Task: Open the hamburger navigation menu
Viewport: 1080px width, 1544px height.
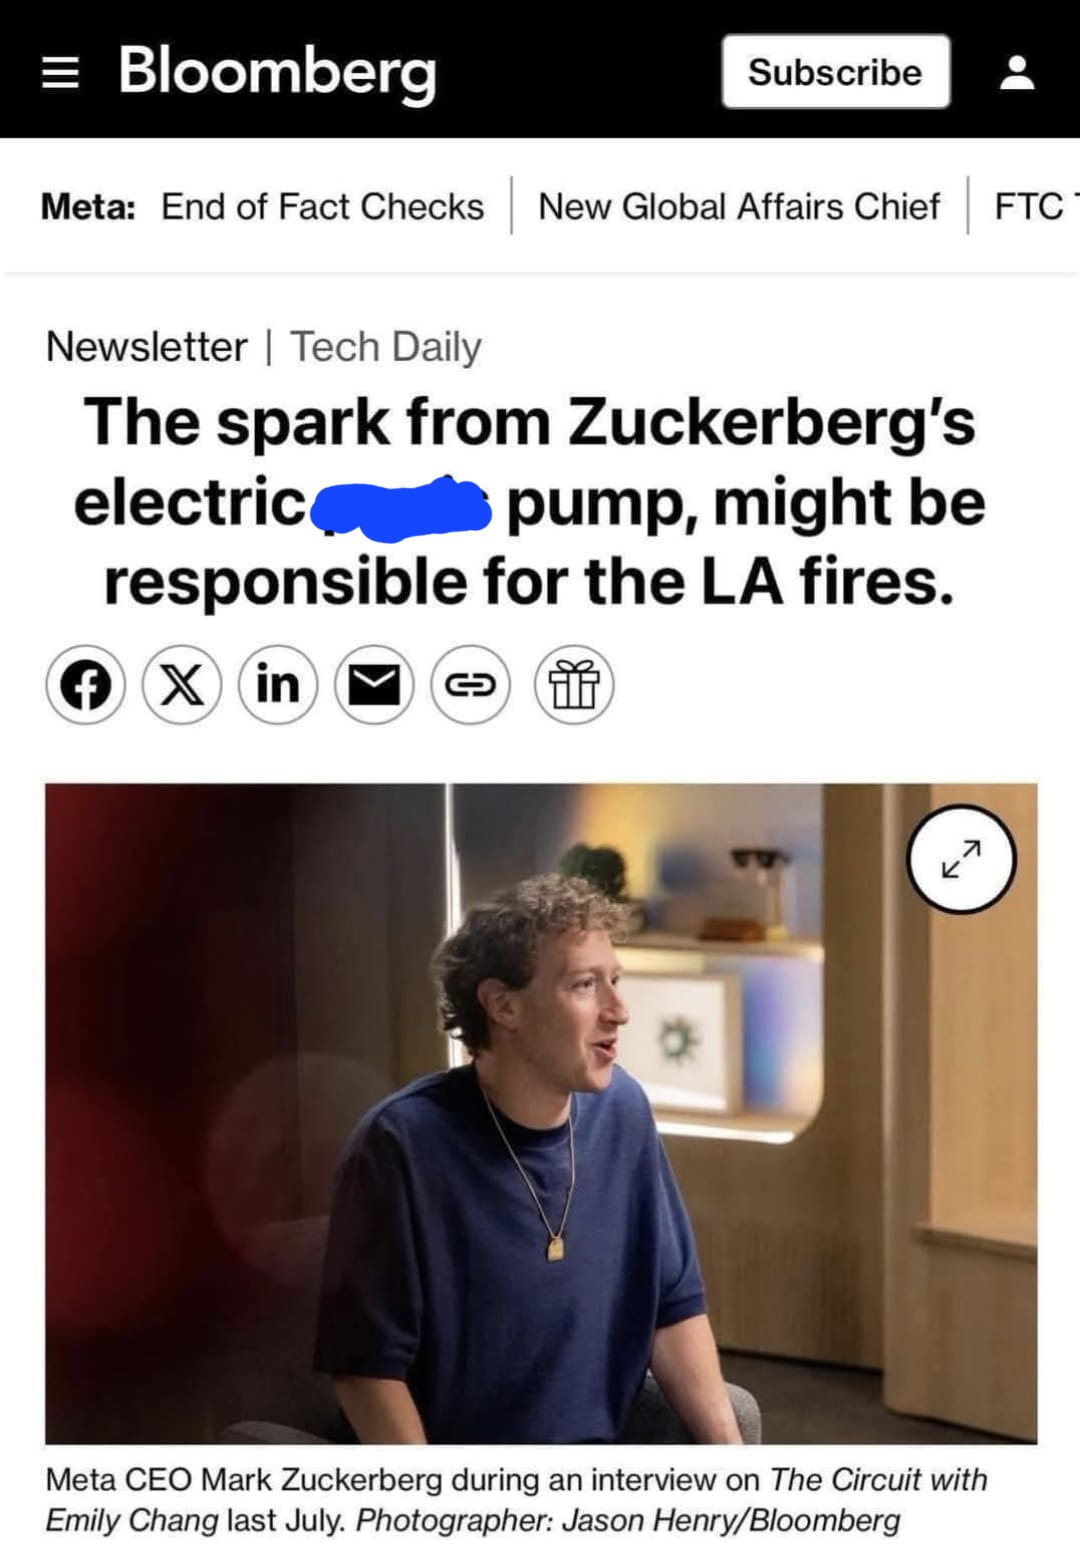Action: [x=60, y=72]
